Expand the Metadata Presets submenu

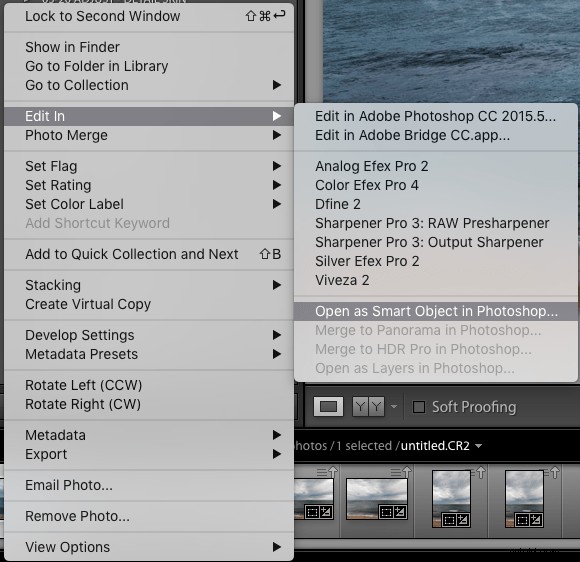click(x=149, y=354)
